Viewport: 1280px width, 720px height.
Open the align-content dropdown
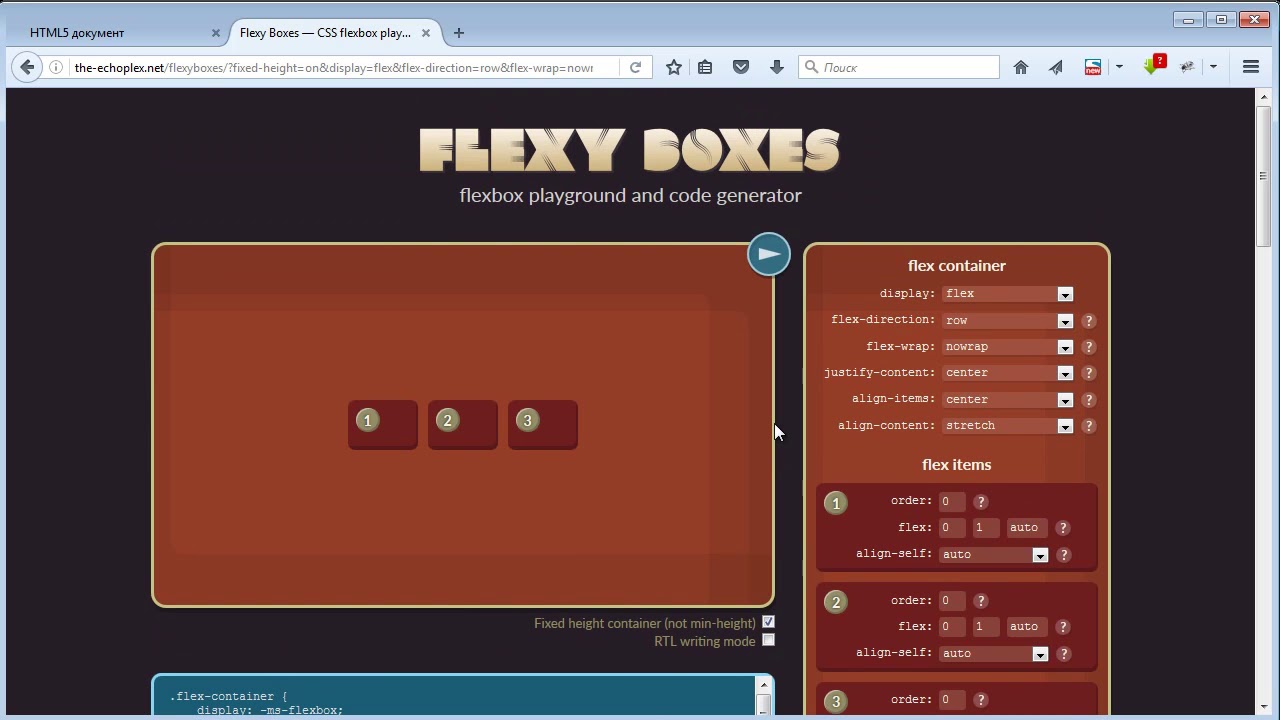point(1008,426)
